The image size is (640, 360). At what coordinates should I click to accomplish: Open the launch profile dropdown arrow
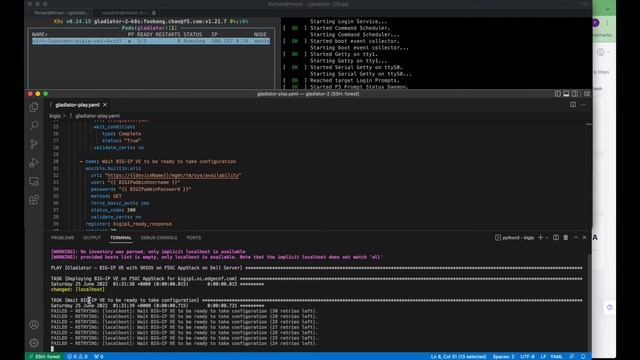547,238
